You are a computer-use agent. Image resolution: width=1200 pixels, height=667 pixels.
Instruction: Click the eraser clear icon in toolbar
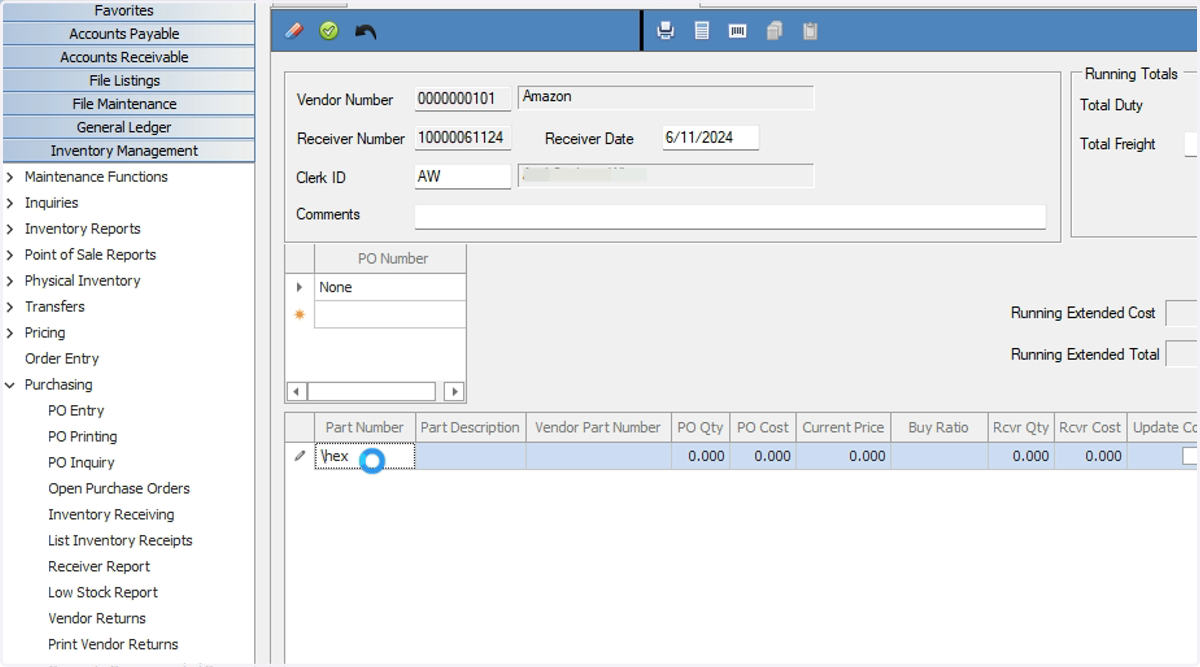(x=294, y=31)
